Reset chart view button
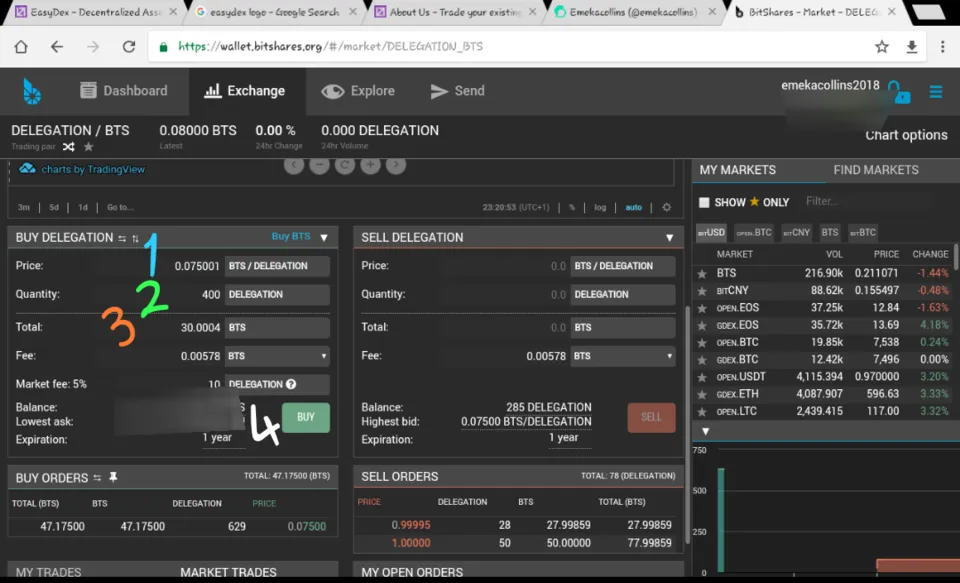 tap(345, 164)
